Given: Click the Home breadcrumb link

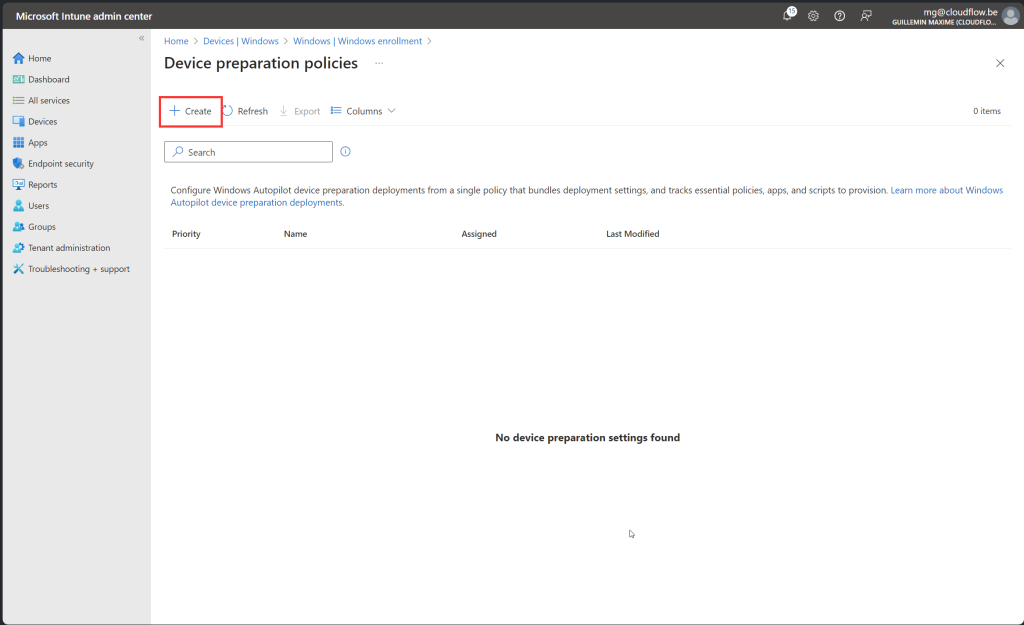Looking at the screenshot, I should point(176,41).
